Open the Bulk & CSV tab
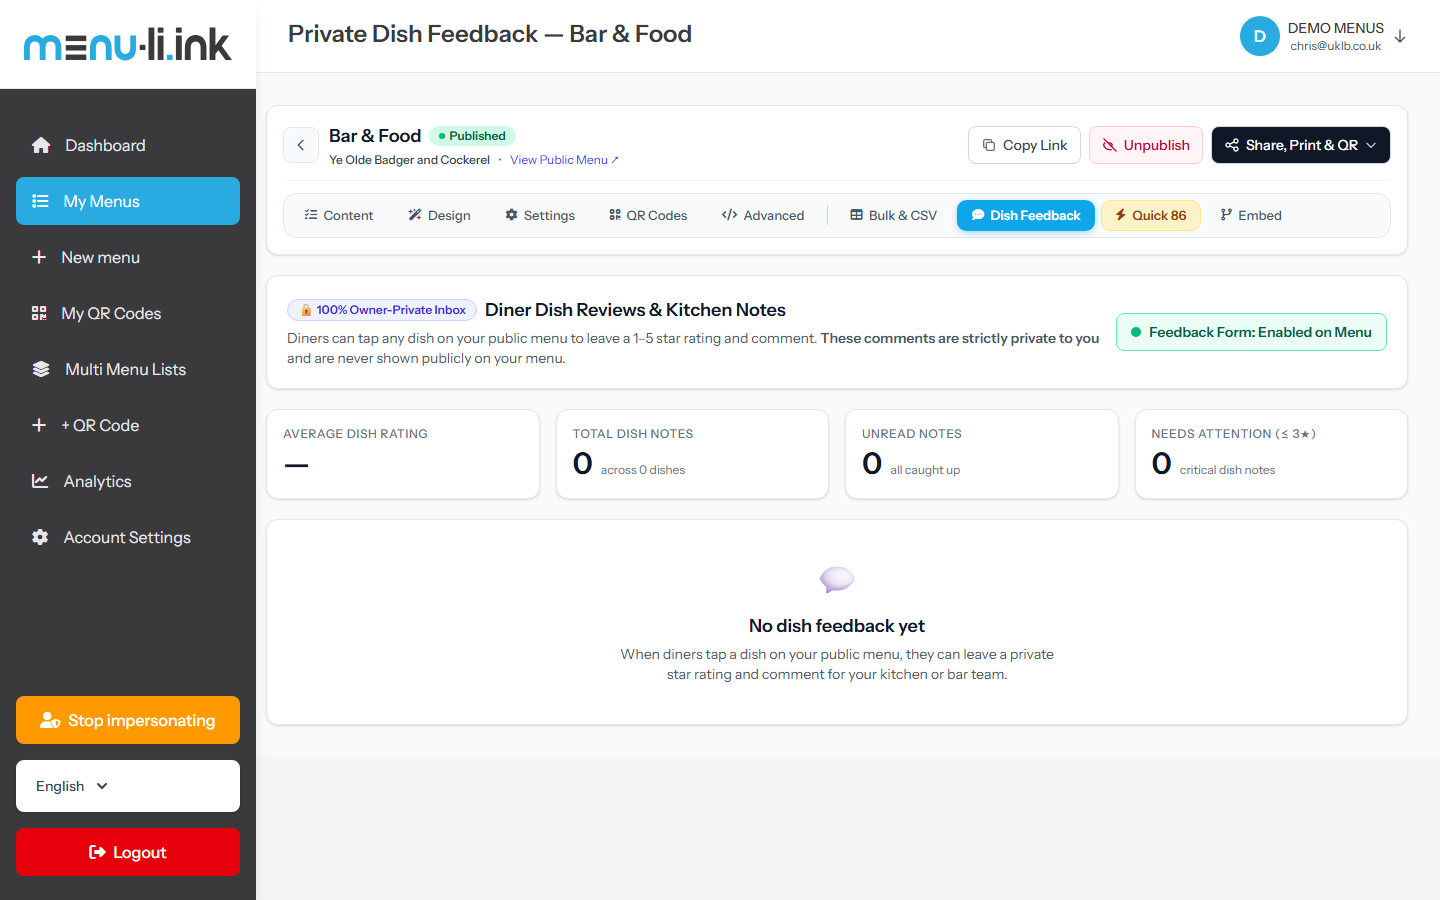 894,215
